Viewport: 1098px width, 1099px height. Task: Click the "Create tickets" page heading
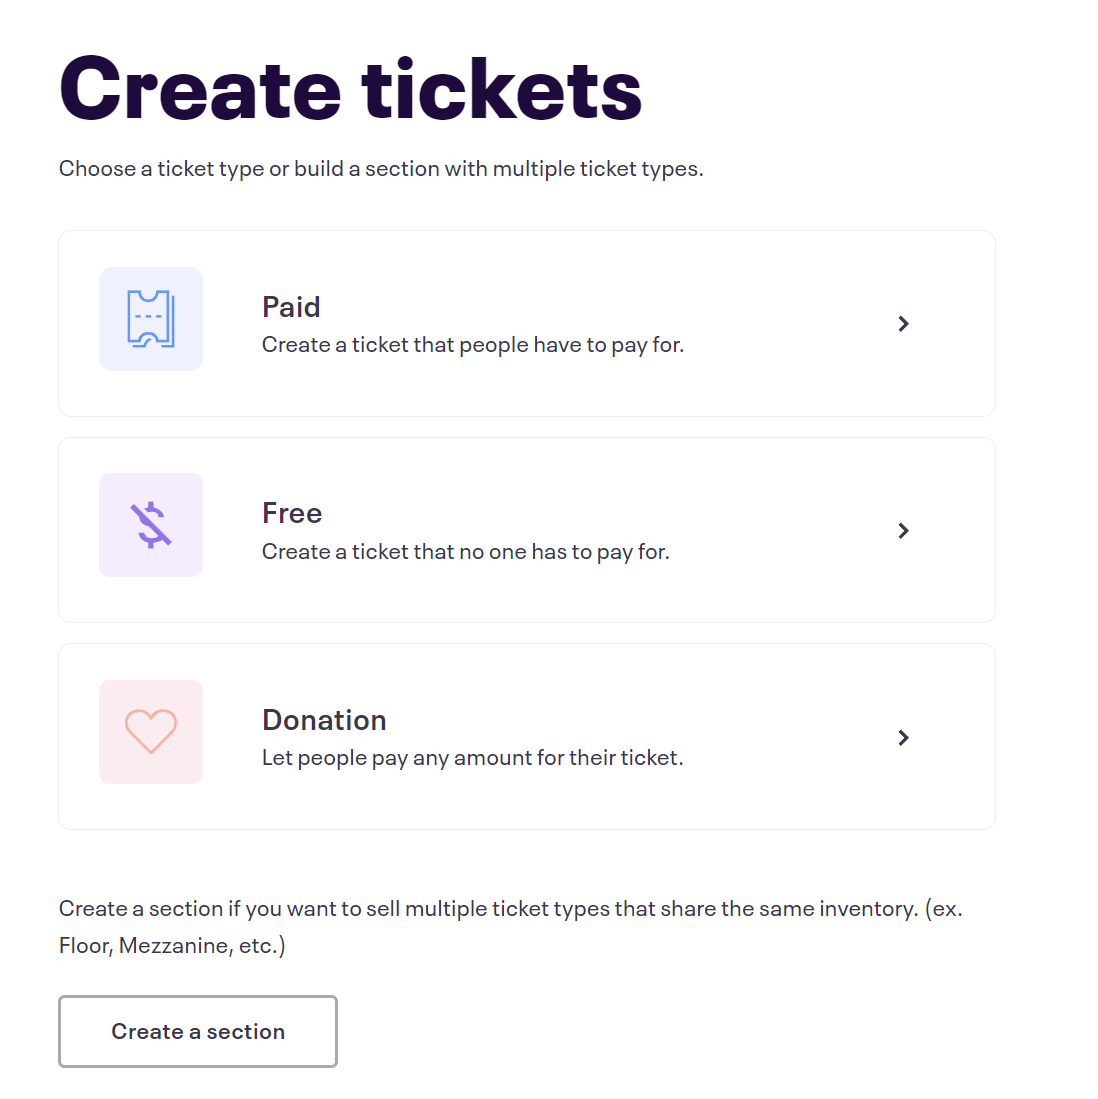click(x=350, y=89)
